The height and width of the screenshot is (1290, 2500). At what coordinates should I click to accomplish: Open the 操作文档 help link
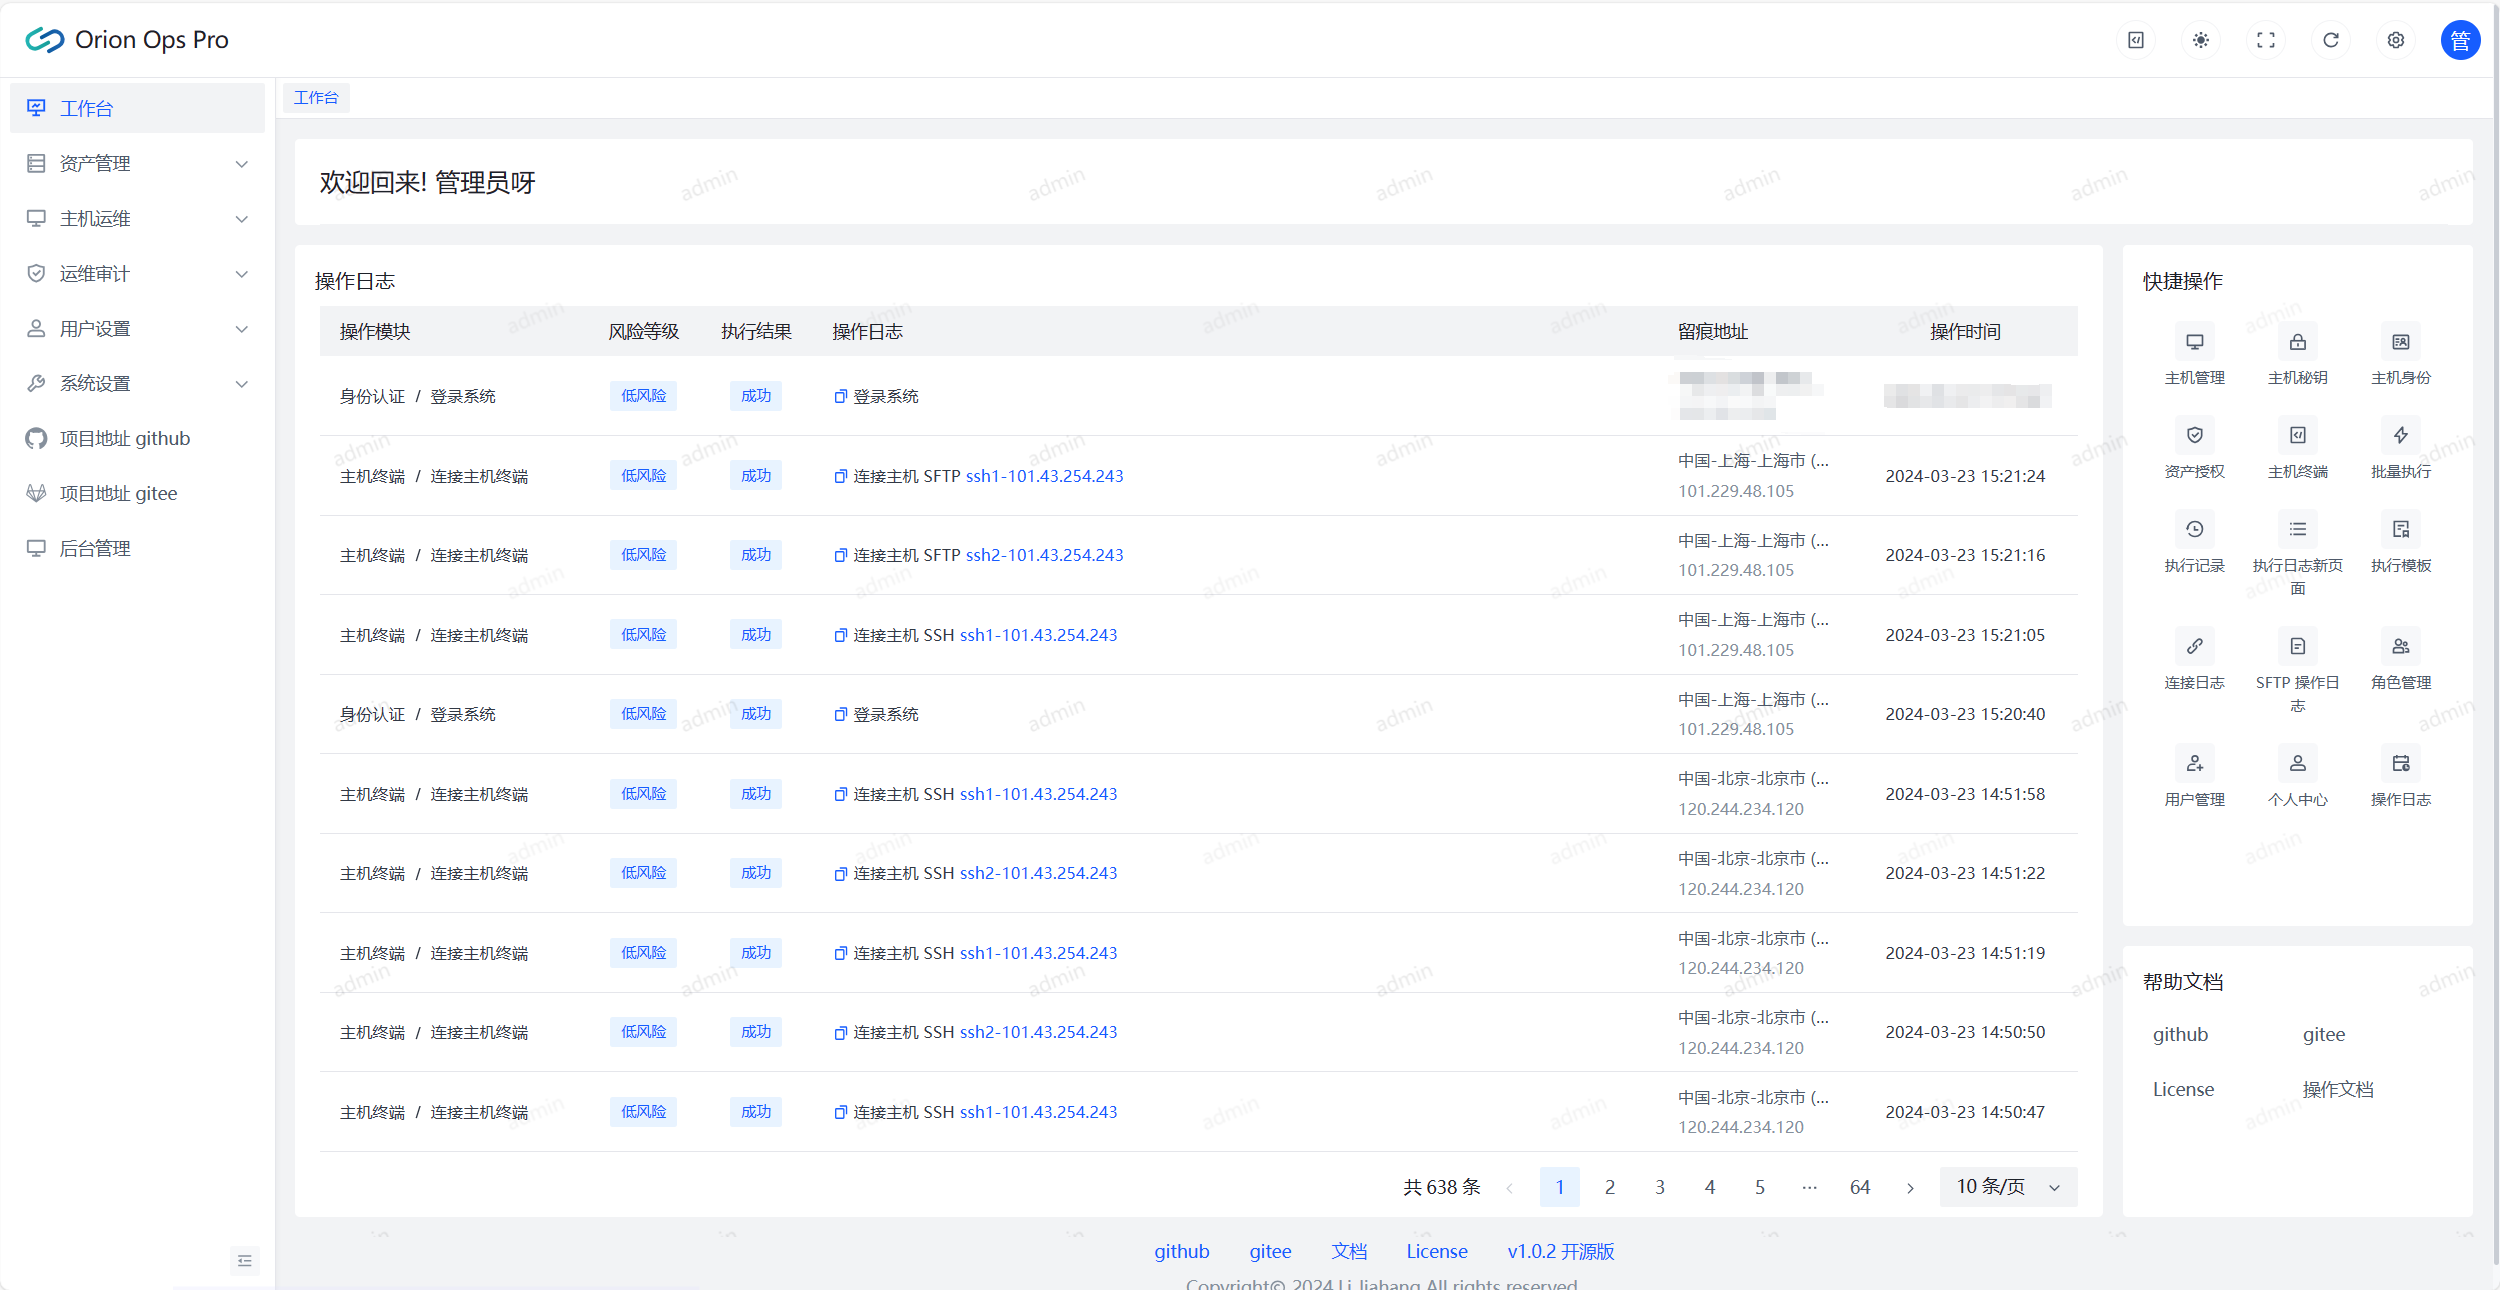pyautogui.click(x=2337, y=1089)
